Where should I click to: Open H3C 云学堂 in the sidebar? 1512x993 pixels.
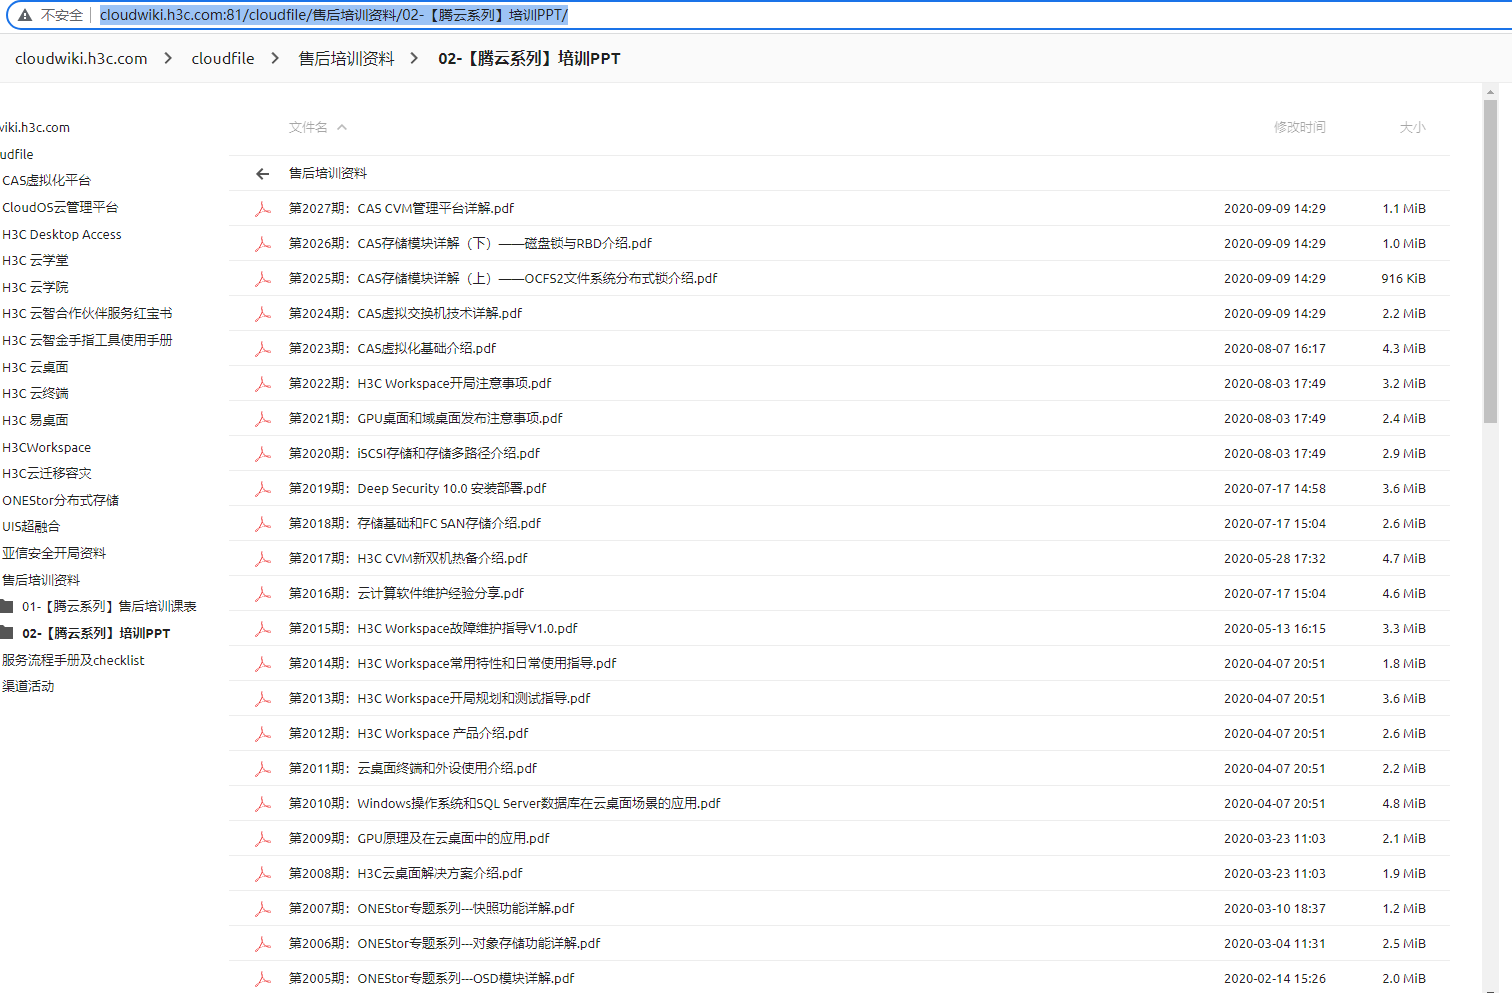(35, 261)
